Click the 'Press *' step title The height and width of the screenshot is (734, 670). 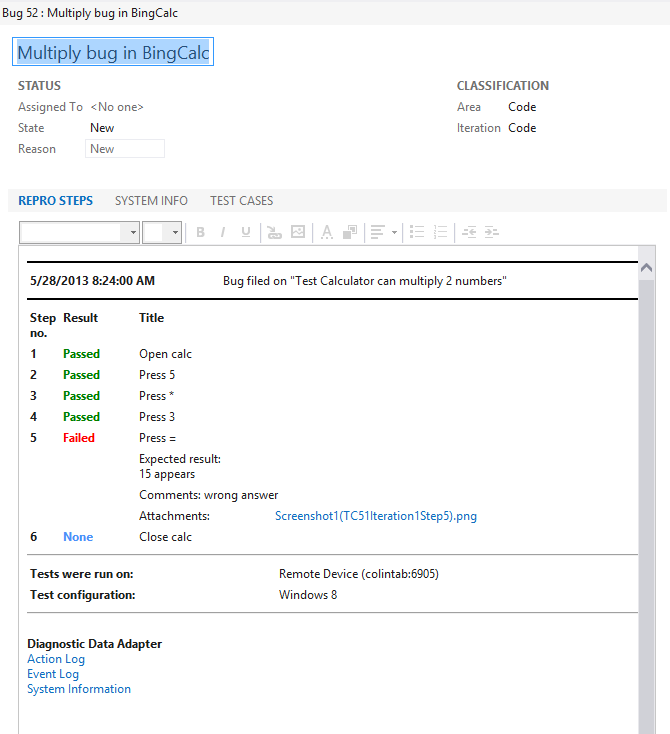click(x=156, y=396)
